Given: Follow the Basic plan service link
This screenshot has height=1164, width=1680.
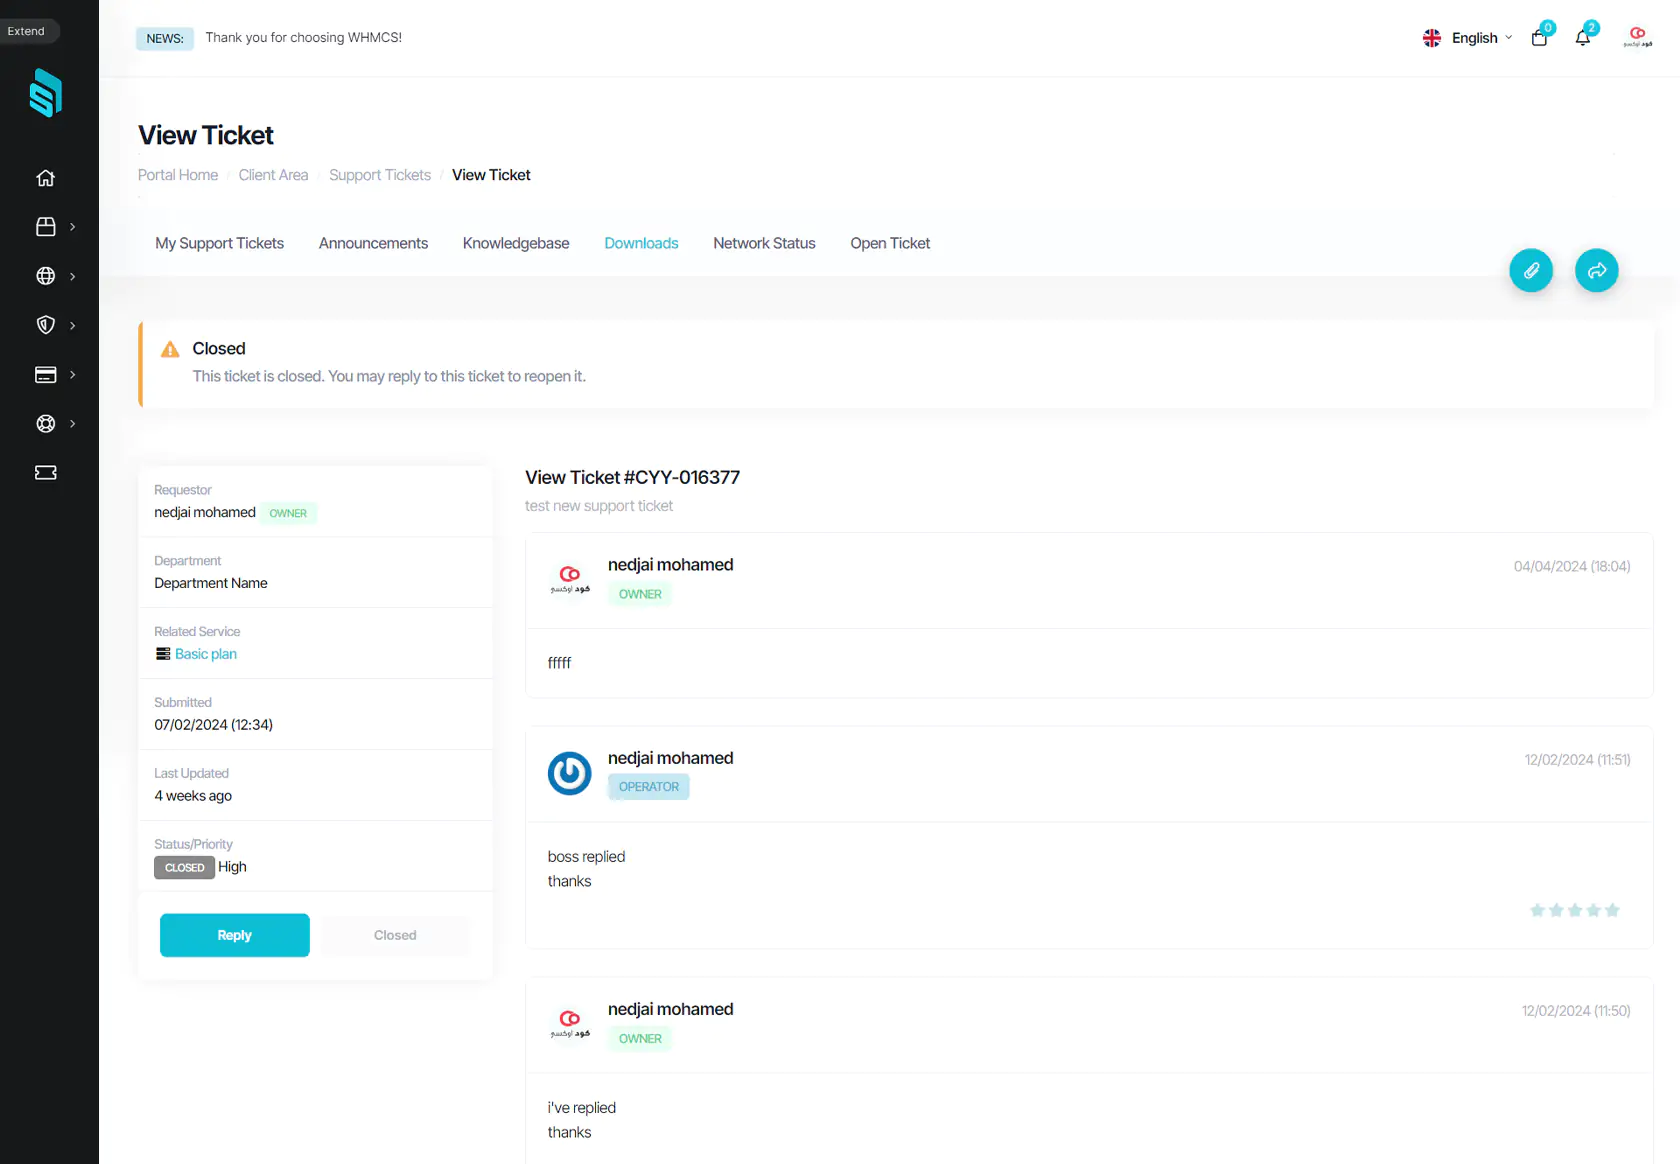Looking at the screenshot, I should coord(206,654).
